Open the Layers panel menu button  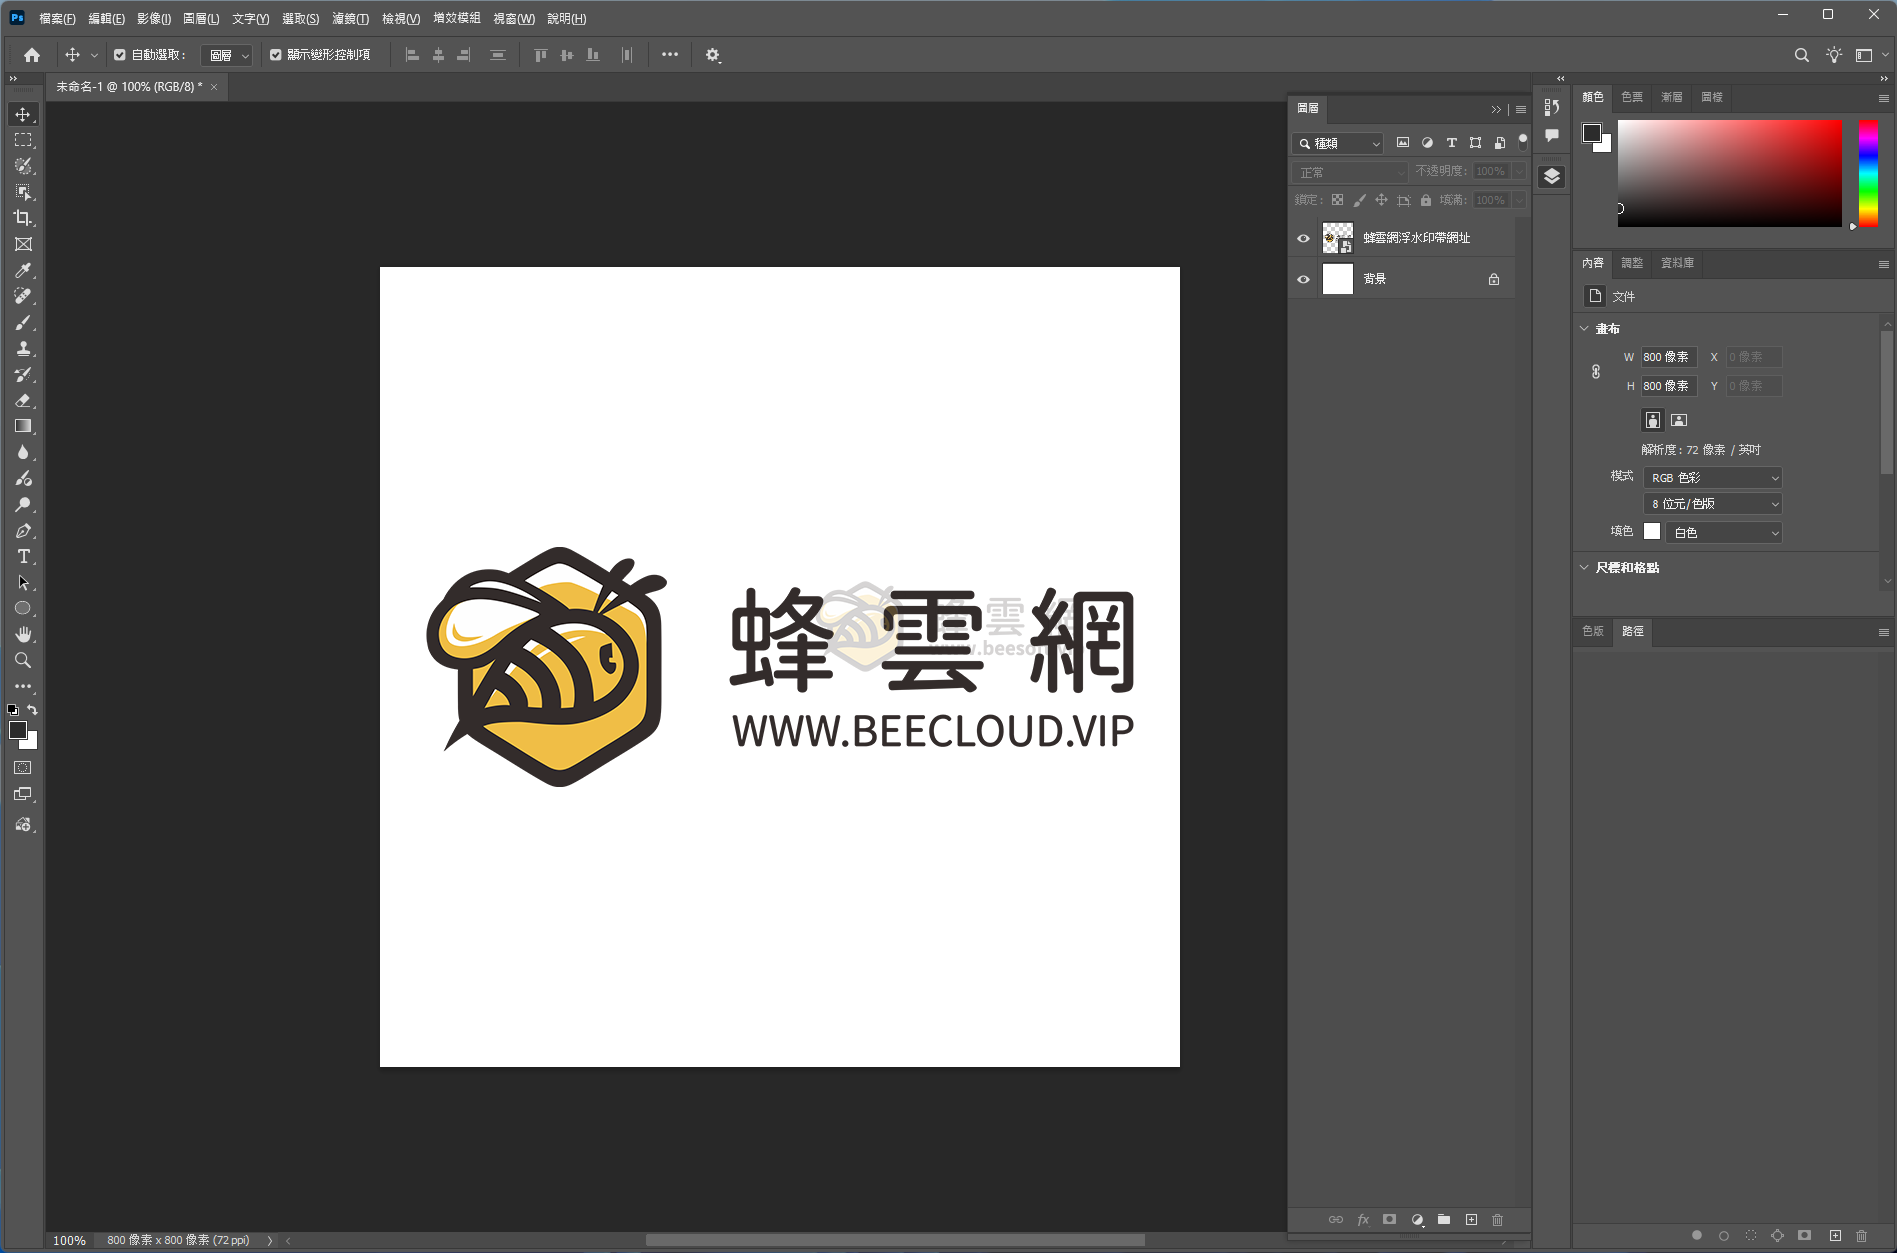(x=1521, y=109)
